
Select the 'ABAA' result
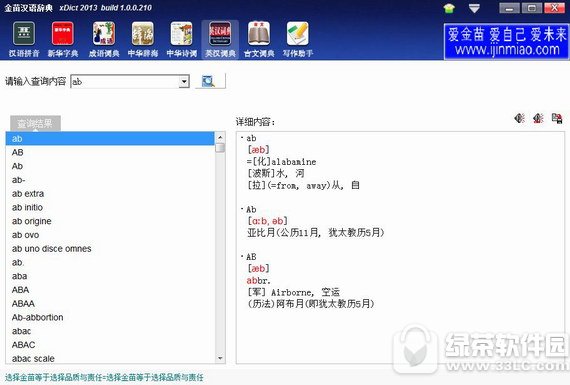point(110,304)
